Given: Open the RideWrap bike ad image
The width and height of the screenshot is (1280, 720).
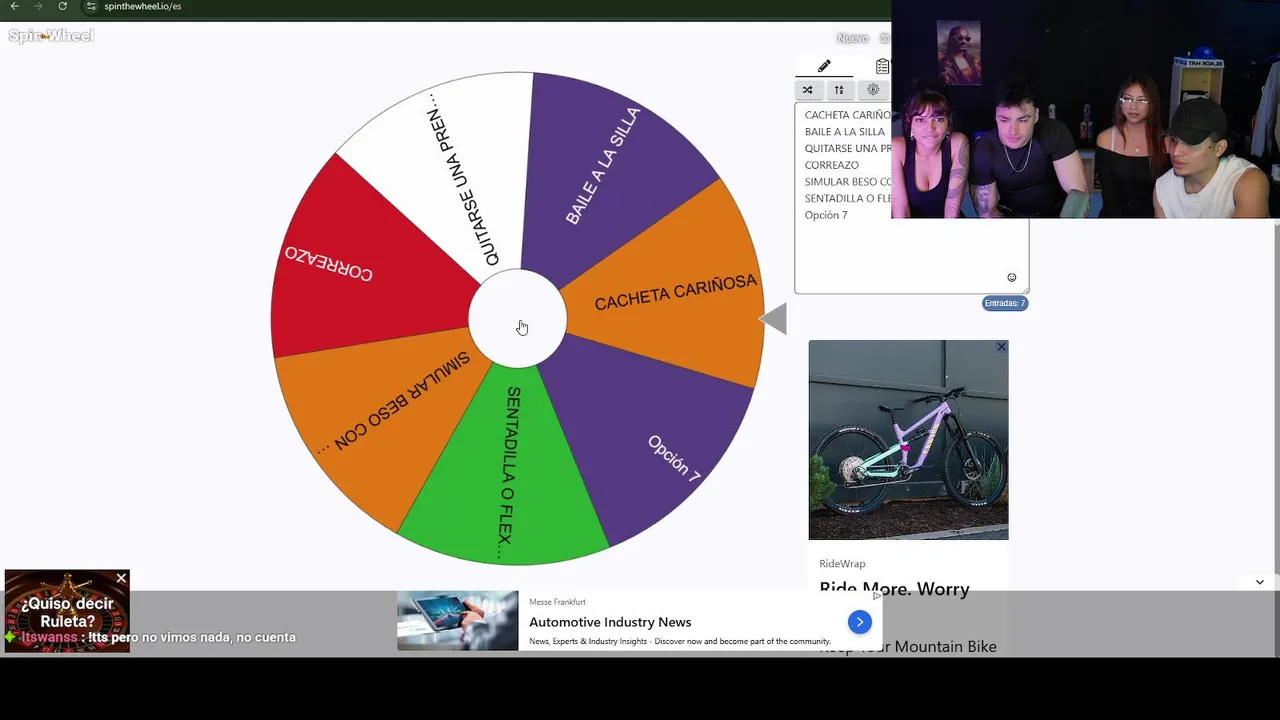Looking at the screenshot, I should (x=908, y=440).
